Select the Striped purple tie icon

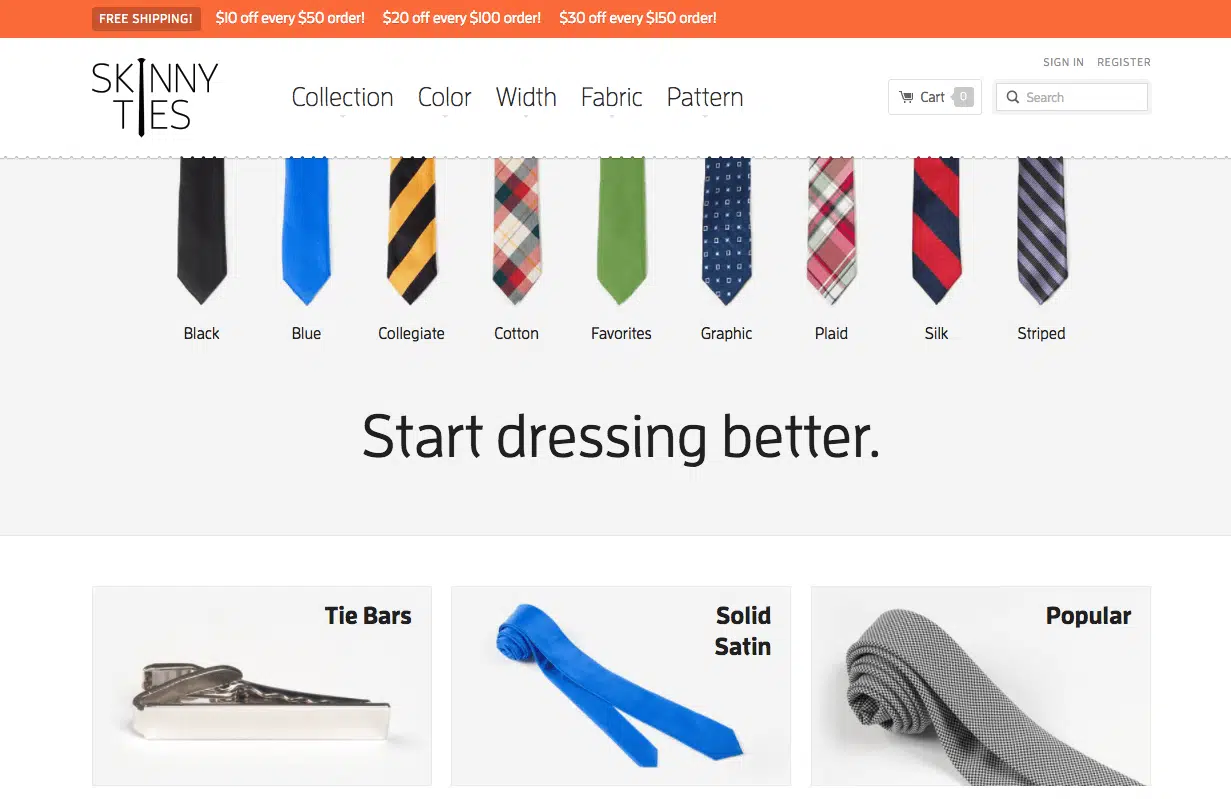1041,231
